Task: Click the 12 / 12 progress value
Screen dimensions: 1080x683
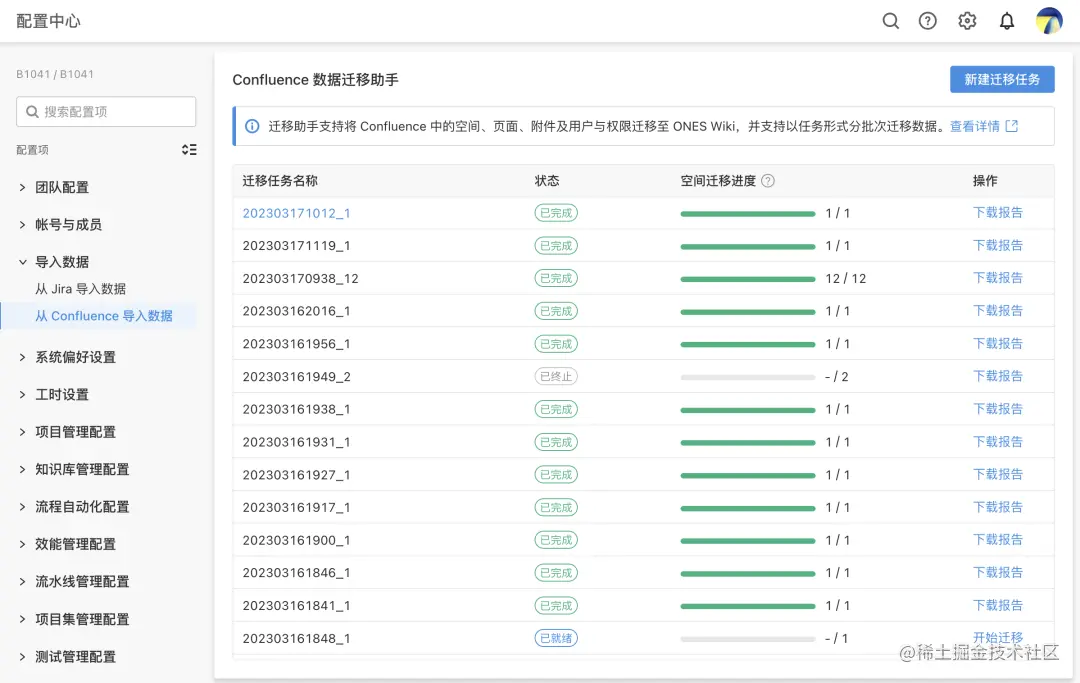Action: coord(846,279)
